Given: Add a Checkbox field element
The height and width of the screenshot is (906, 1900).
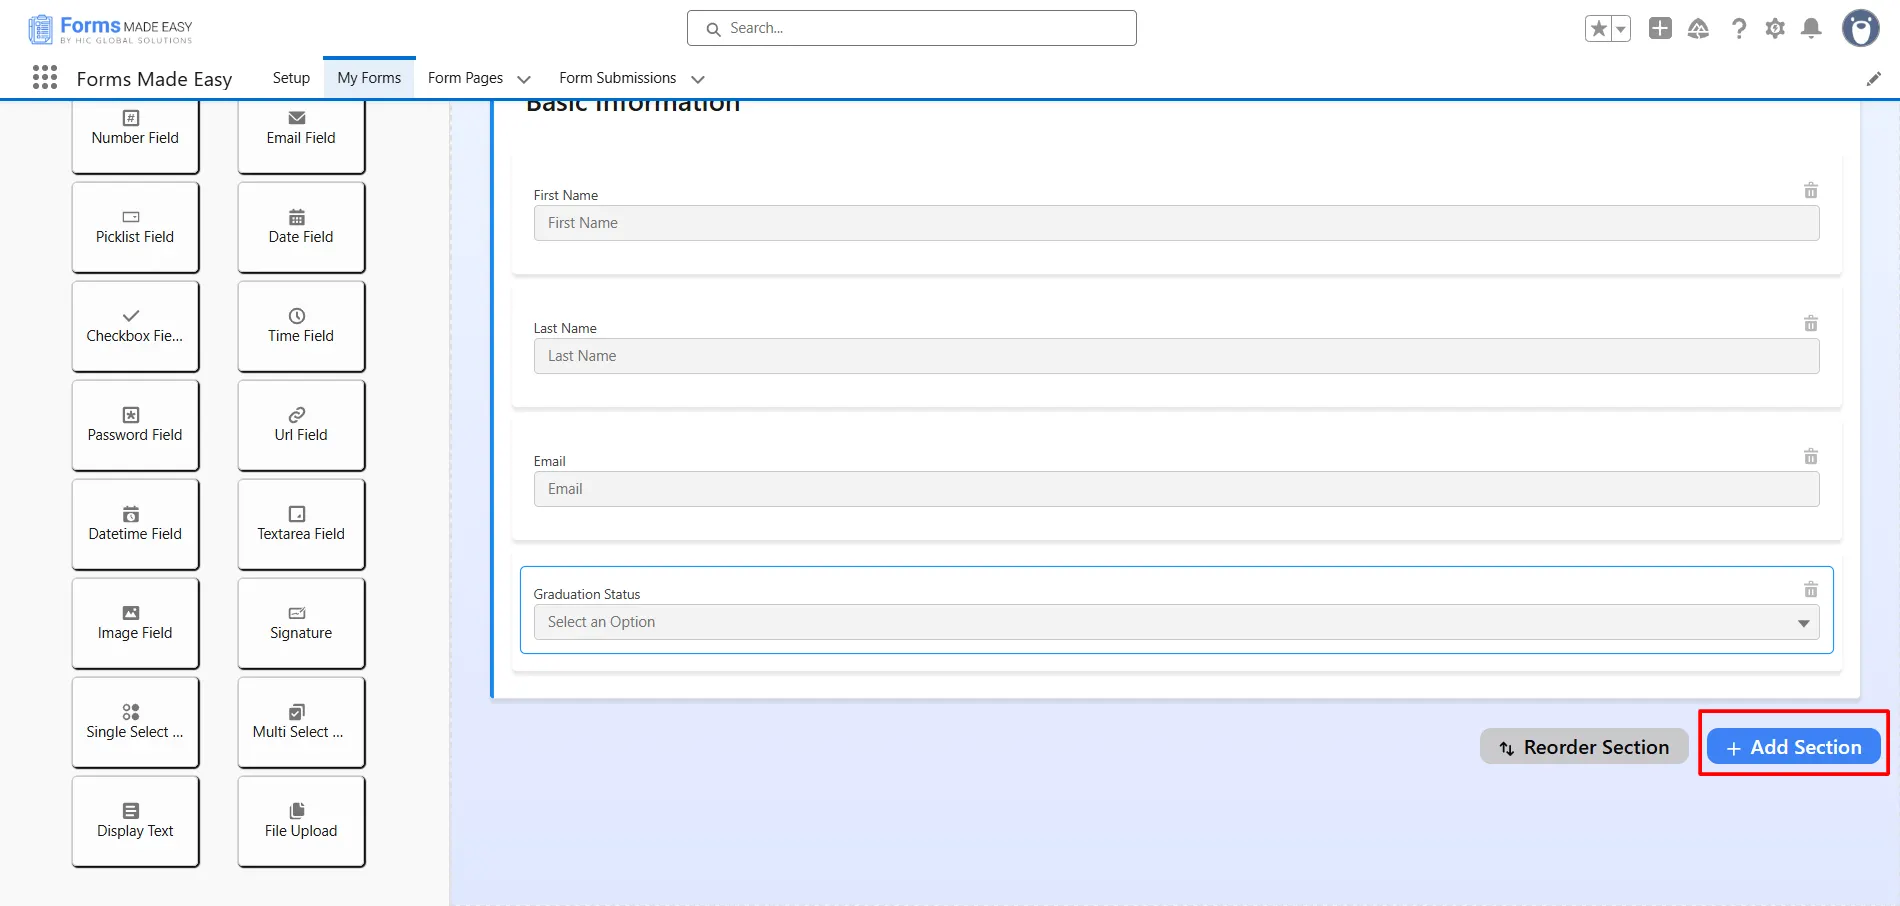Looking at the screenshot, I should coord(135,326).
